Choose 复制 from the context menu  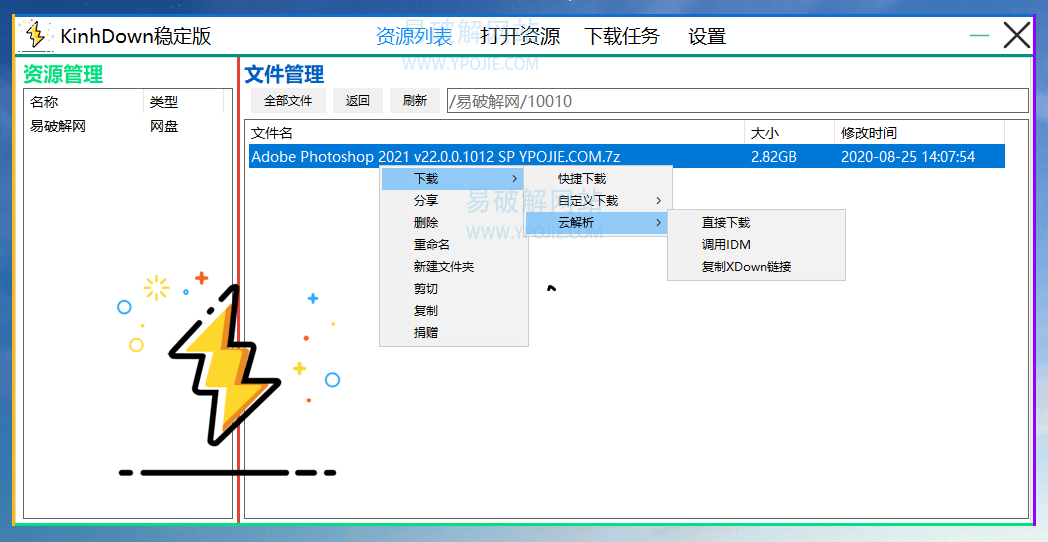[453, 311]
